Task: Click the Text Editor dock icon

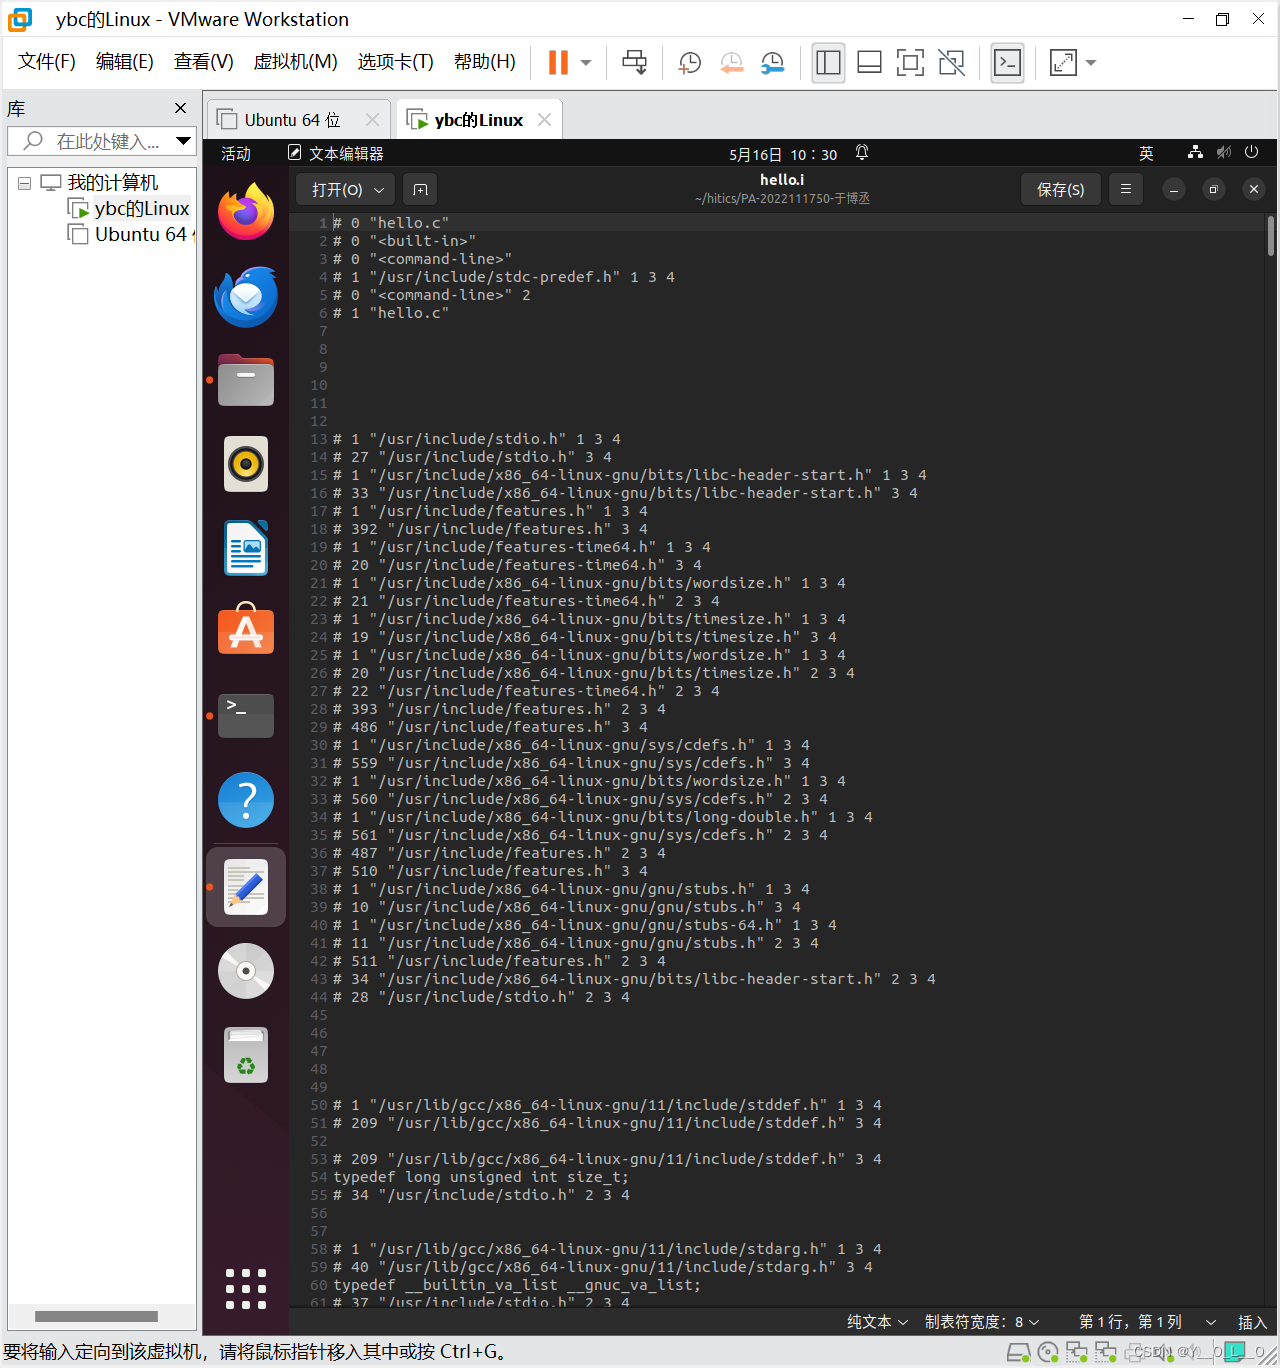Action: [x=246, y=887]
